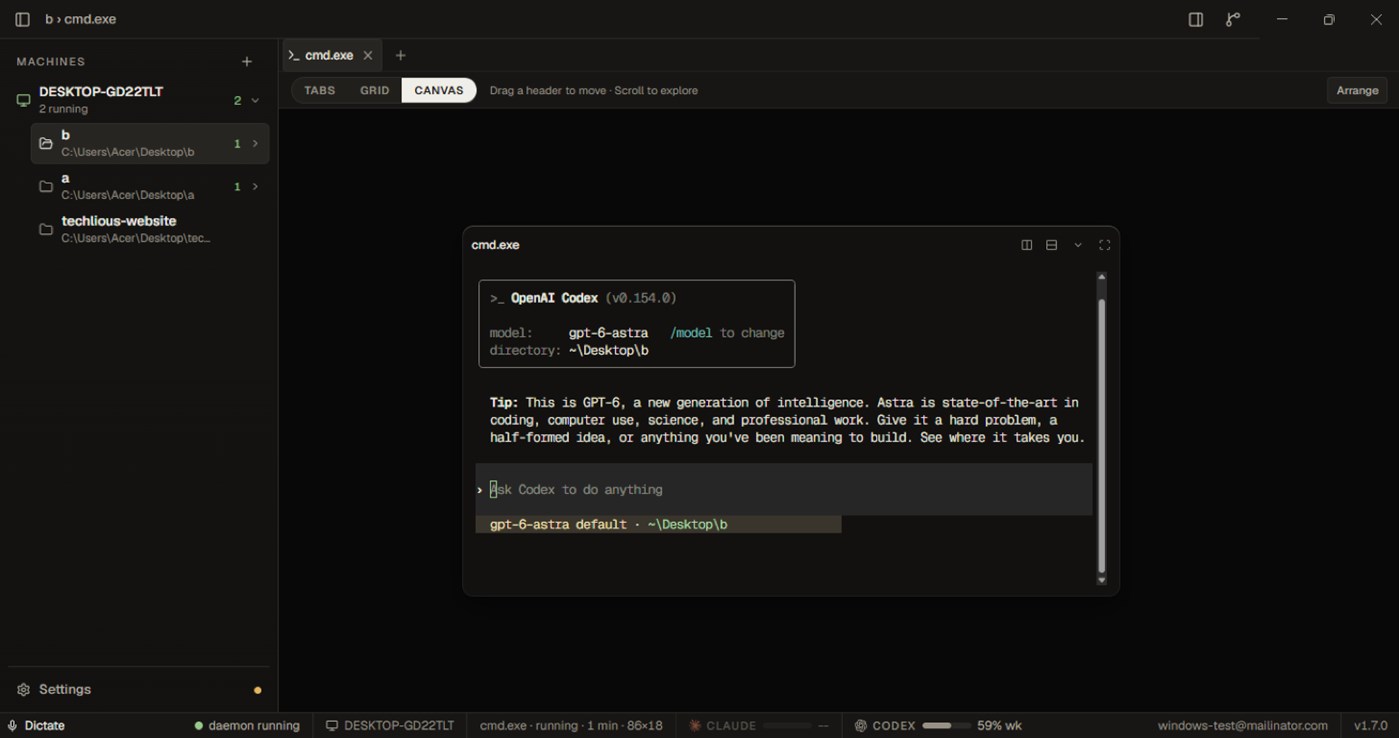Switch to the TABS view
Viewport: 1399px width, 738px height.
(x=320, y=90)
